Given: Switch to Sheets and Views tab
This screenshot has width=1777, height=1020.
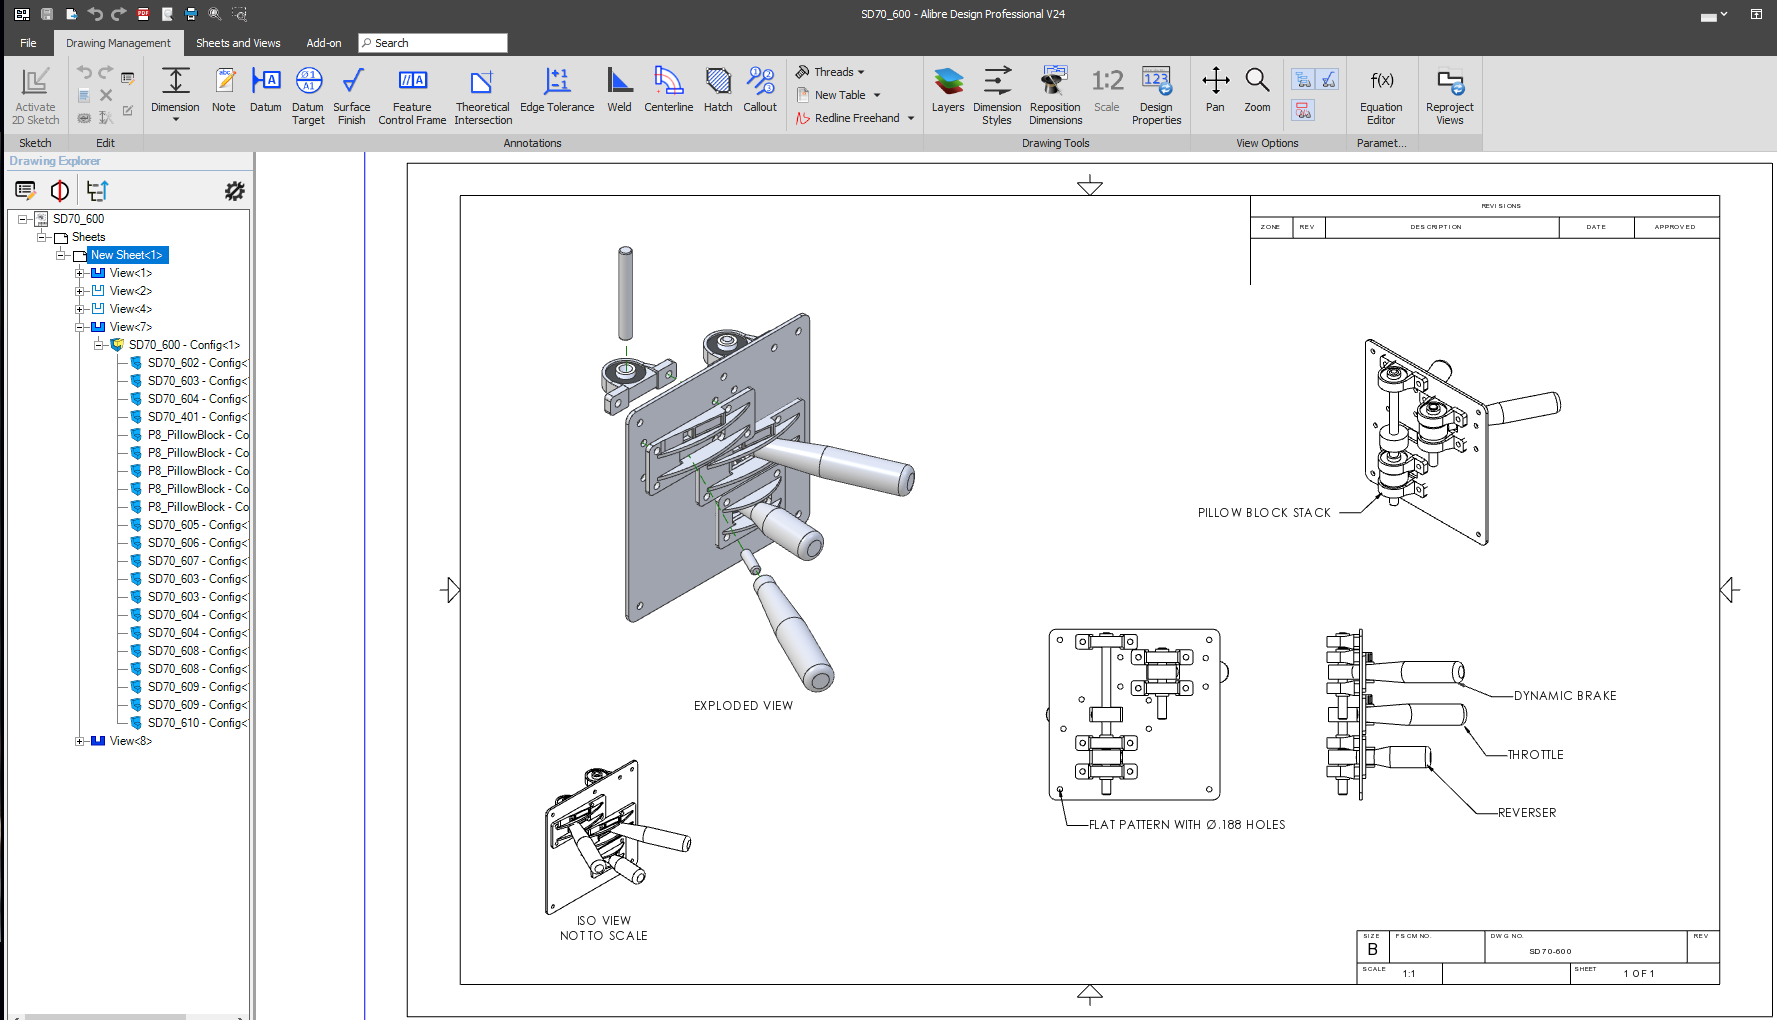Looking at the screenshot, I should [x=238, y=43].
